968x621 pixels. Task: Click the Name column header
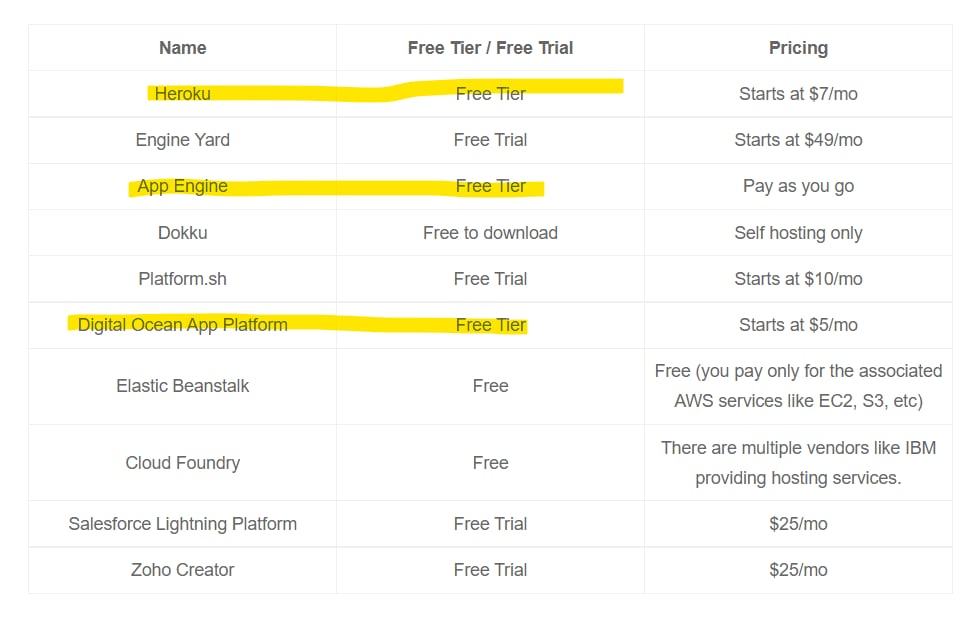point(183,48)
